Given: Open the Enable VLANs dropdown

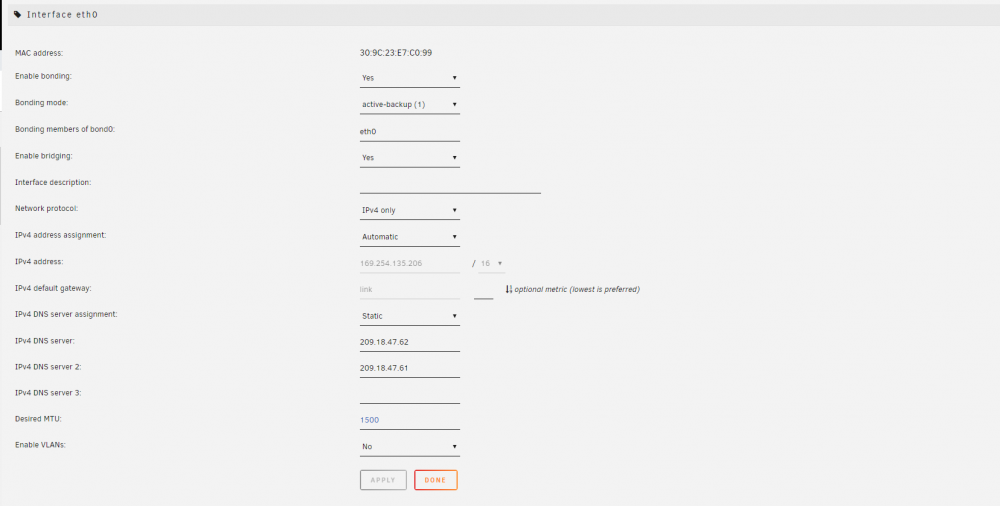Looking at the screenshot, I should tap(409, 447).
